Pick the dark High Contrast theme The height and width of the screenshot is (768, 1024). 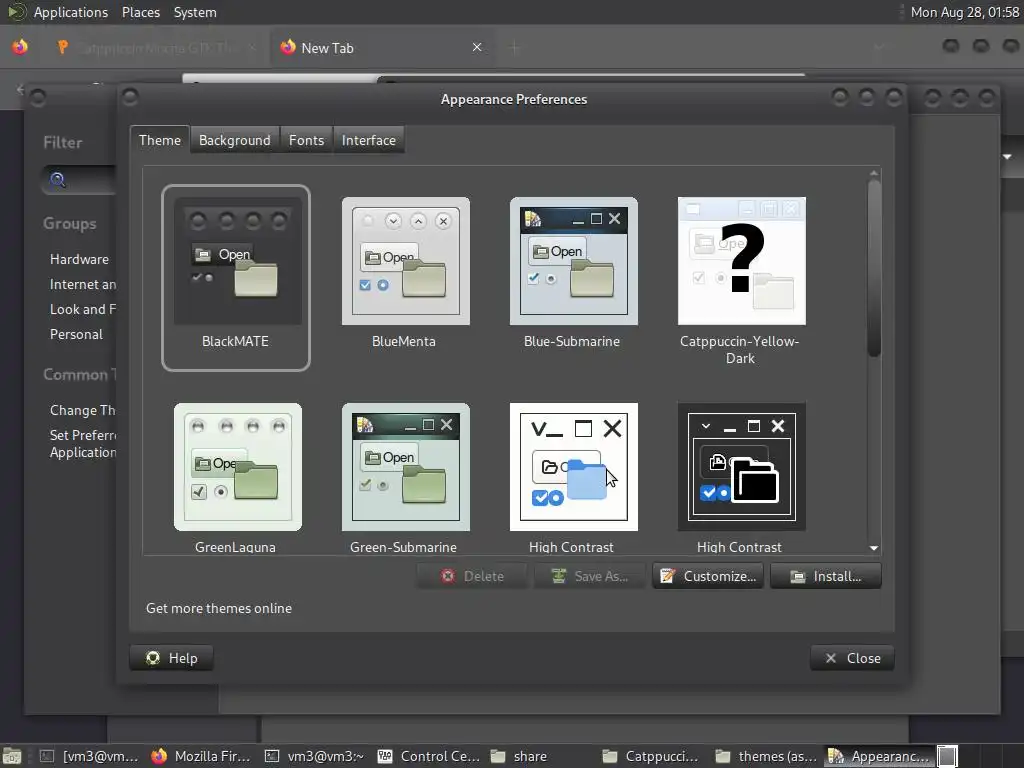[741, 467]
